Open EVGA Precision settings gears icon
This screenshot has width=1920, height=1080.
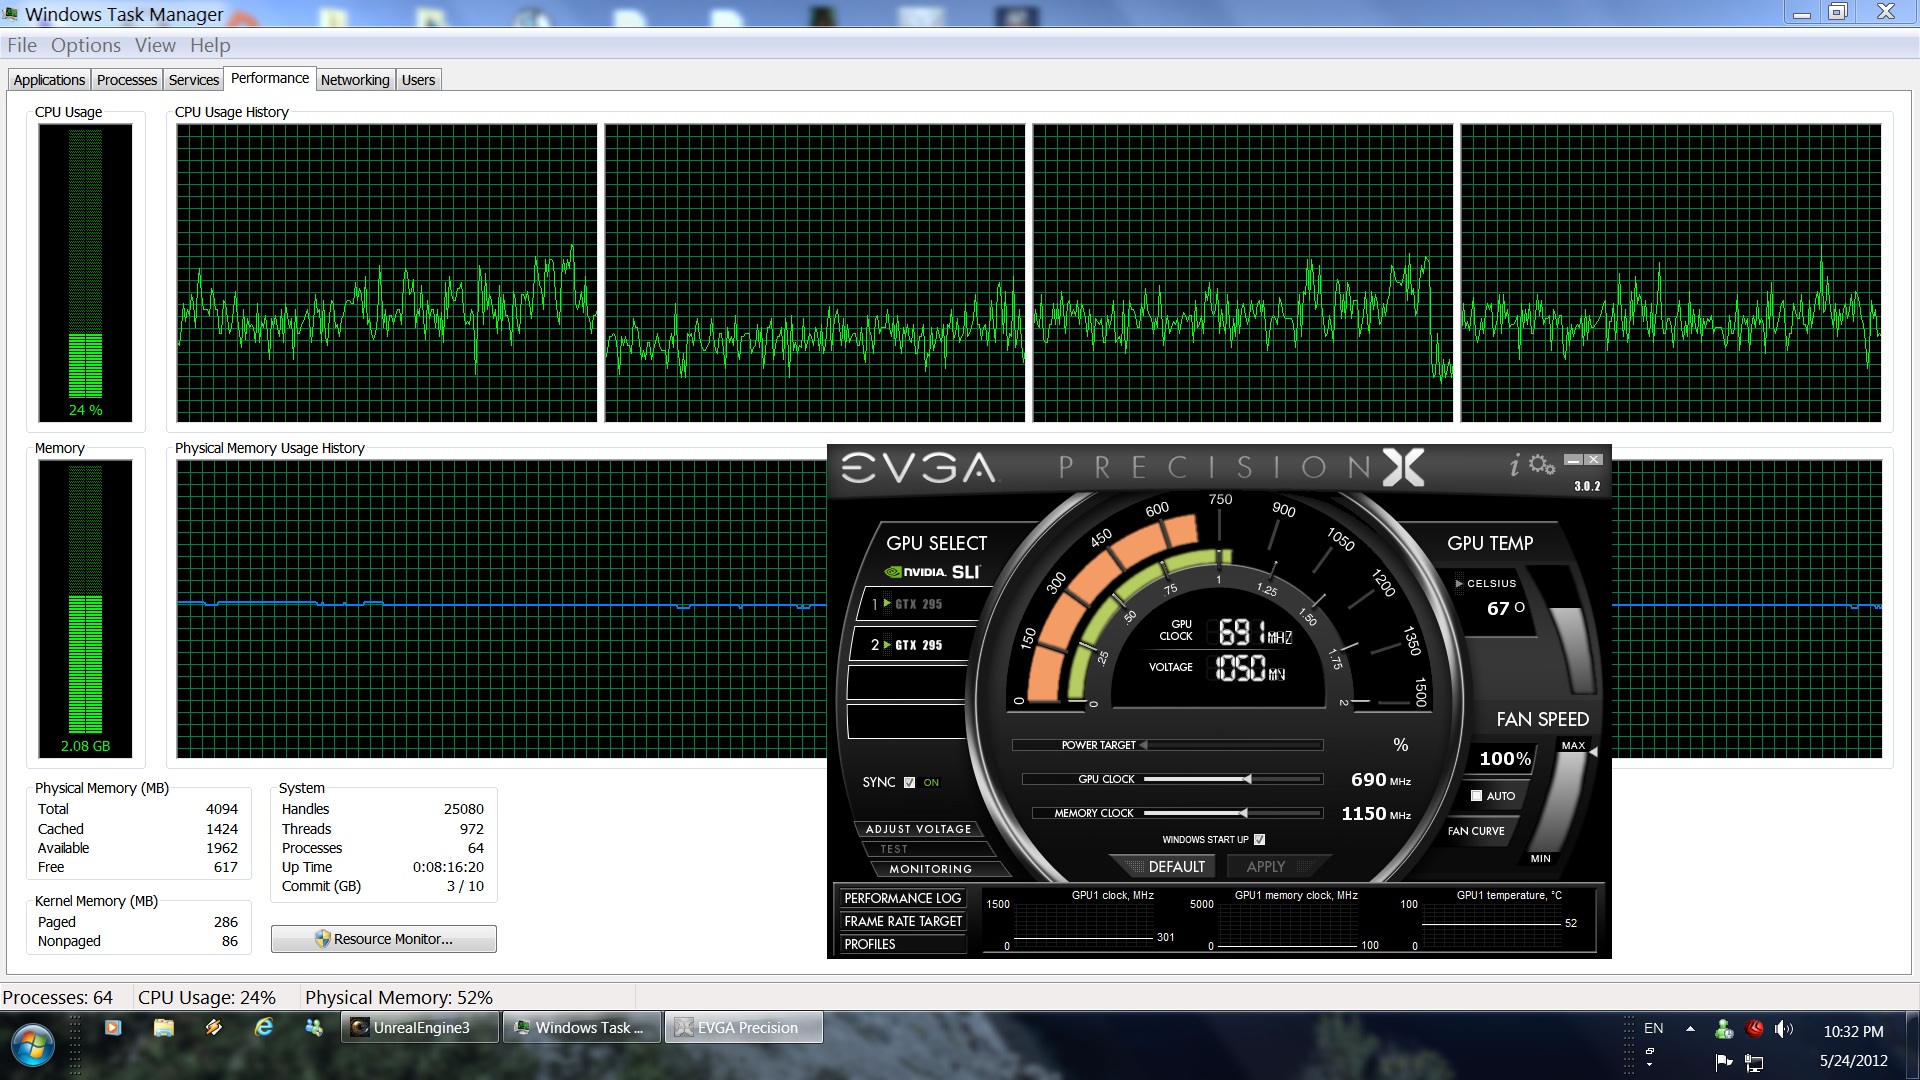coord(1542,465)
